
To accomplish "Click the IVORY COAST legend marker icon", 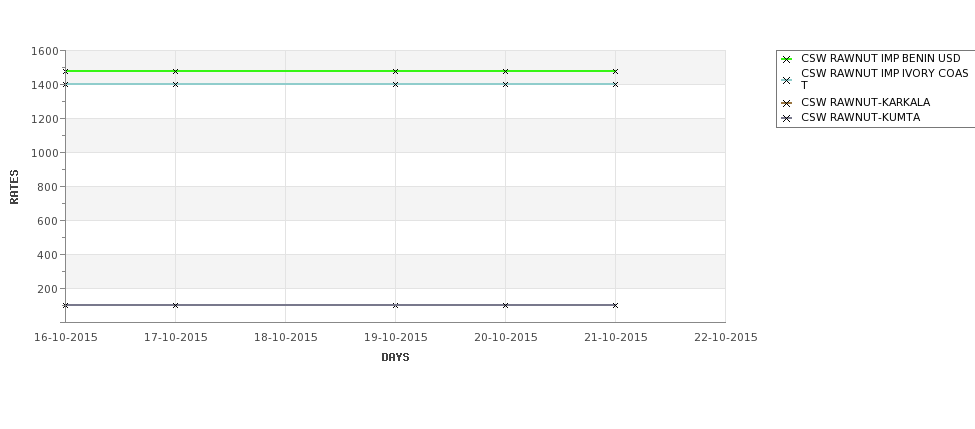I will pyautogui.click(x=787, y=80).
